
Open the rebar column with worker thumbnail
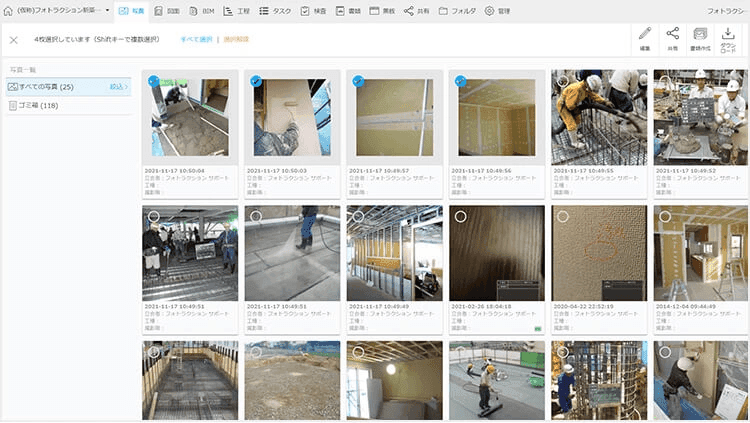599,380
